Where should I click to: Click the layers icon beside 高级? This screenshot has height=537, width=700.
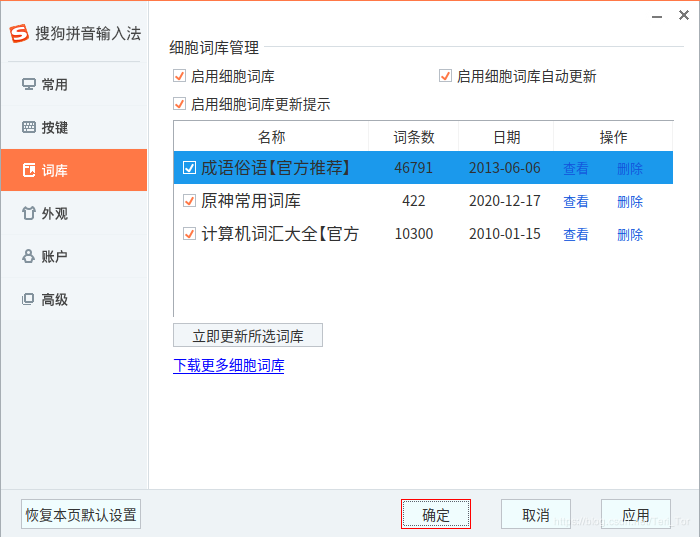click(x=28, y=299)
